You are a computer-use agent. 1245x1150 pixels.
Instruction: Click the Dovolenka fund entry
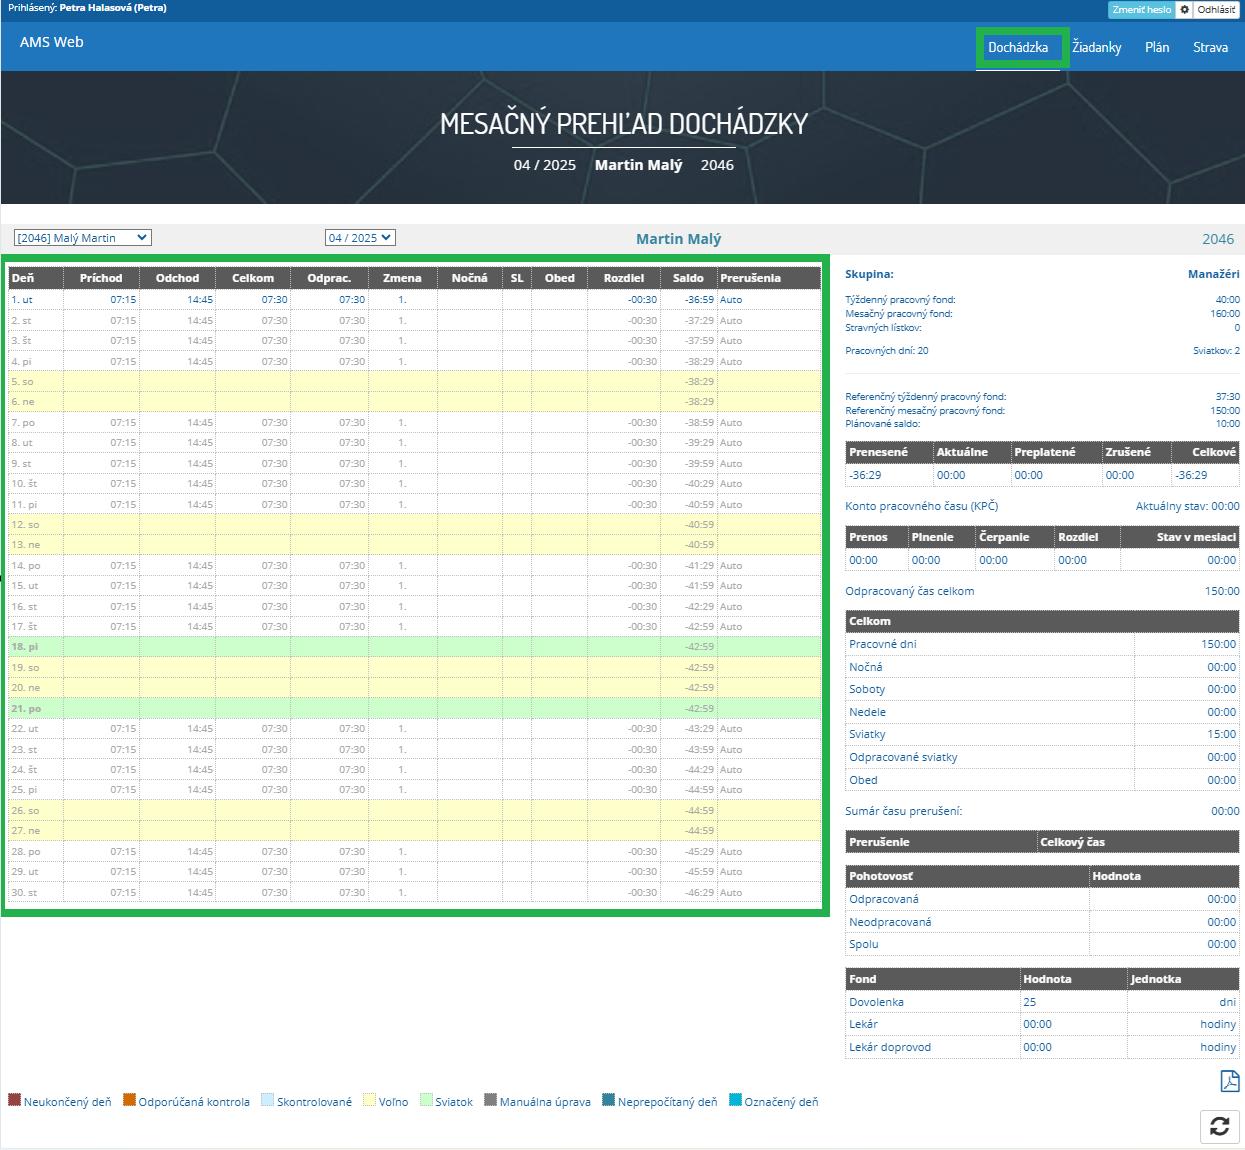[876, 1002]
